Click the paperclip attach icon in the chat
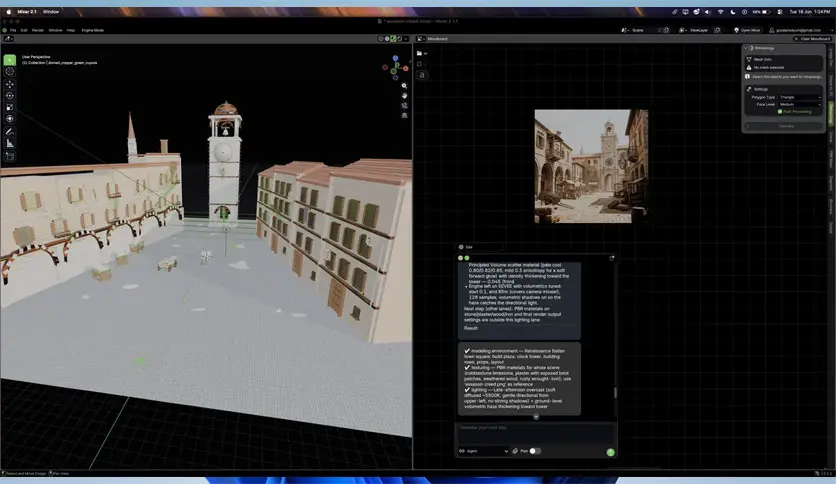The height and width of the screenshot is (484, 836). point(515,451)
